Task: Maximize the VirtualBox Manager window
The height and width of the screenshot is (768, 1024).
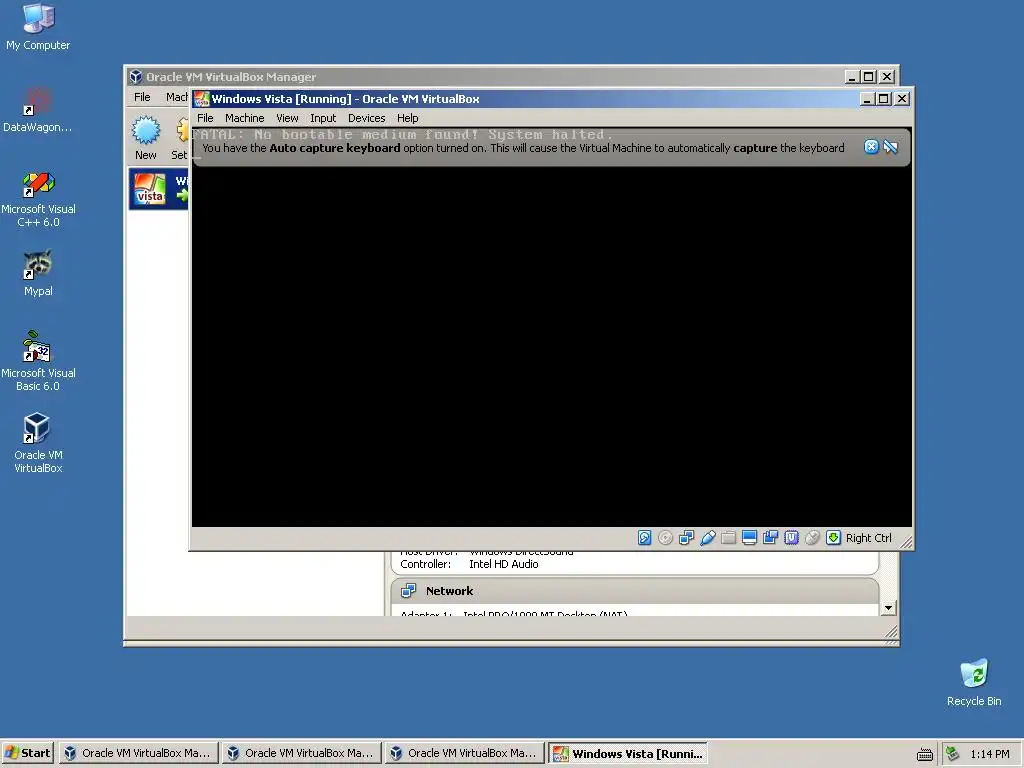Action: (x=868, y=76)
